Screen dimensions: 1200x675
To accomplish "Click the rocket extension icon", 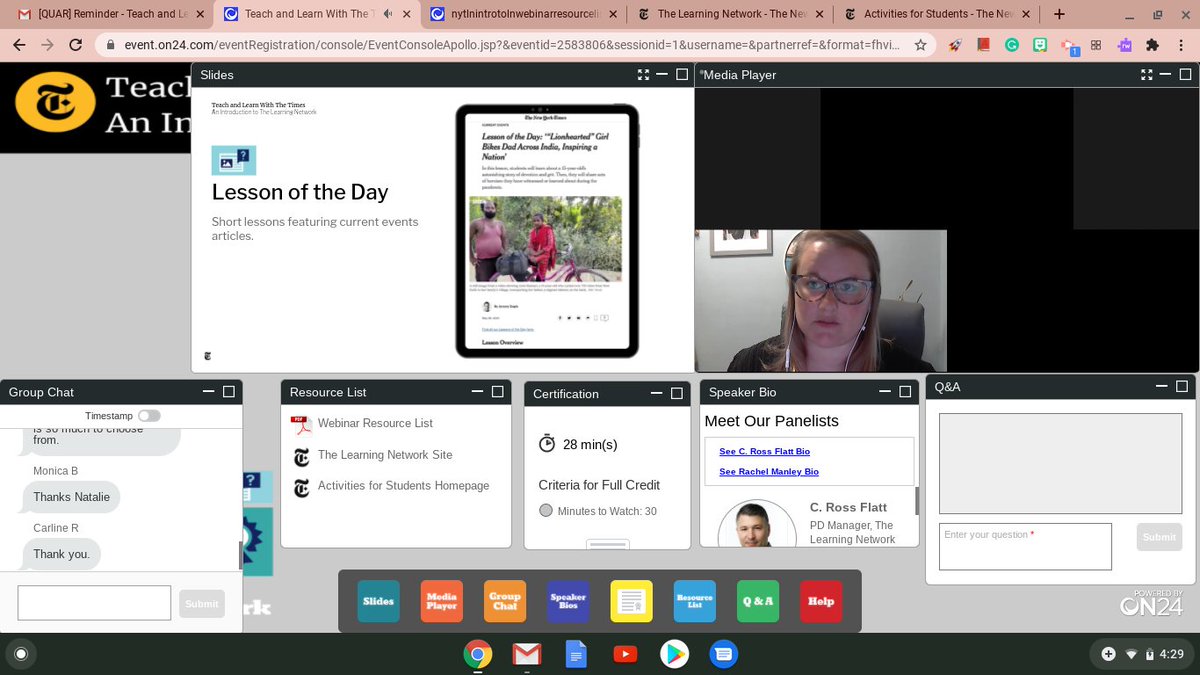I will pyautogui.click(x=956, y=45).
